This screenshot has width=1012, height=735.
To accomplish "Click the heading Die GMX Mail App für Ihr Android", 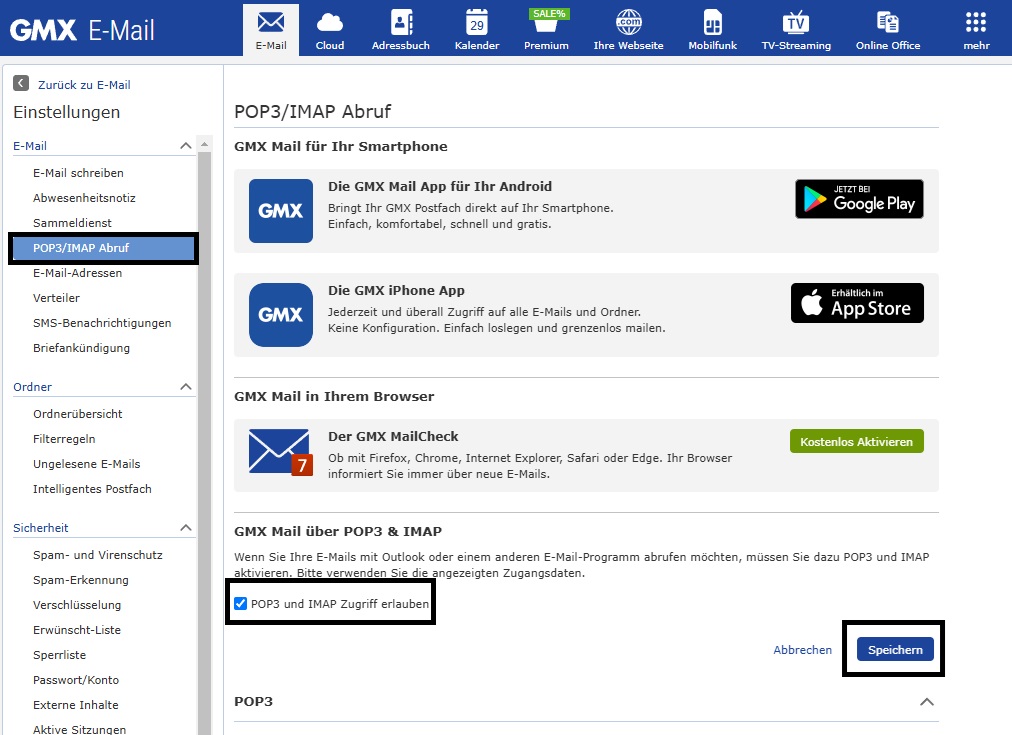I will tap(440, 186).
